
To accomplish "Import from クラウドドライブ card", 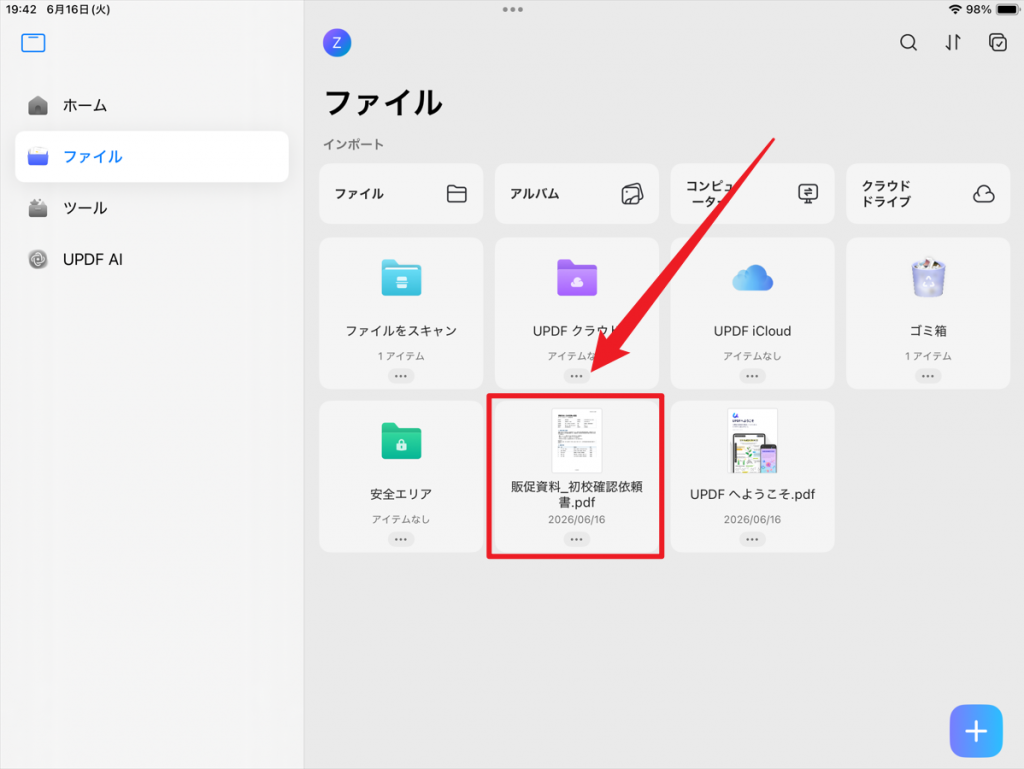I will pyautogui.click(x=928, y=194).
